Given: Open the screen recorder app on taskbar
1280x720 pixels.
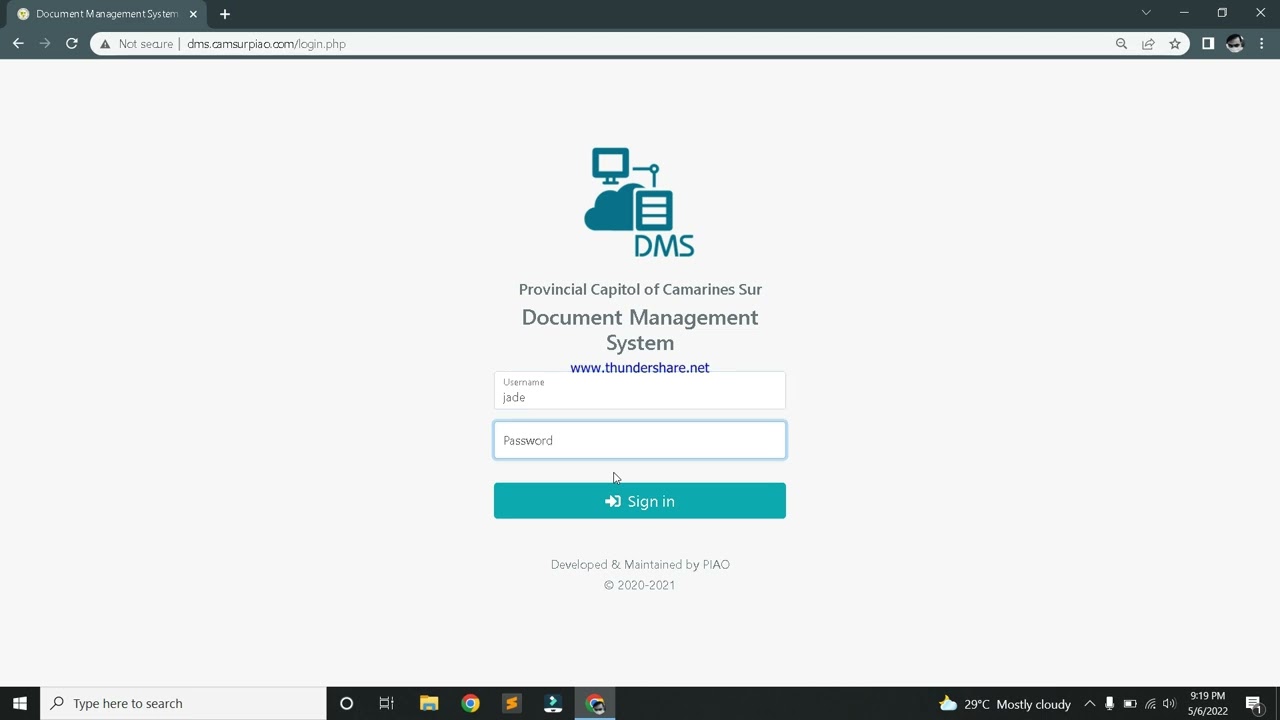Looking at the screenshot, I should (553, 704).
